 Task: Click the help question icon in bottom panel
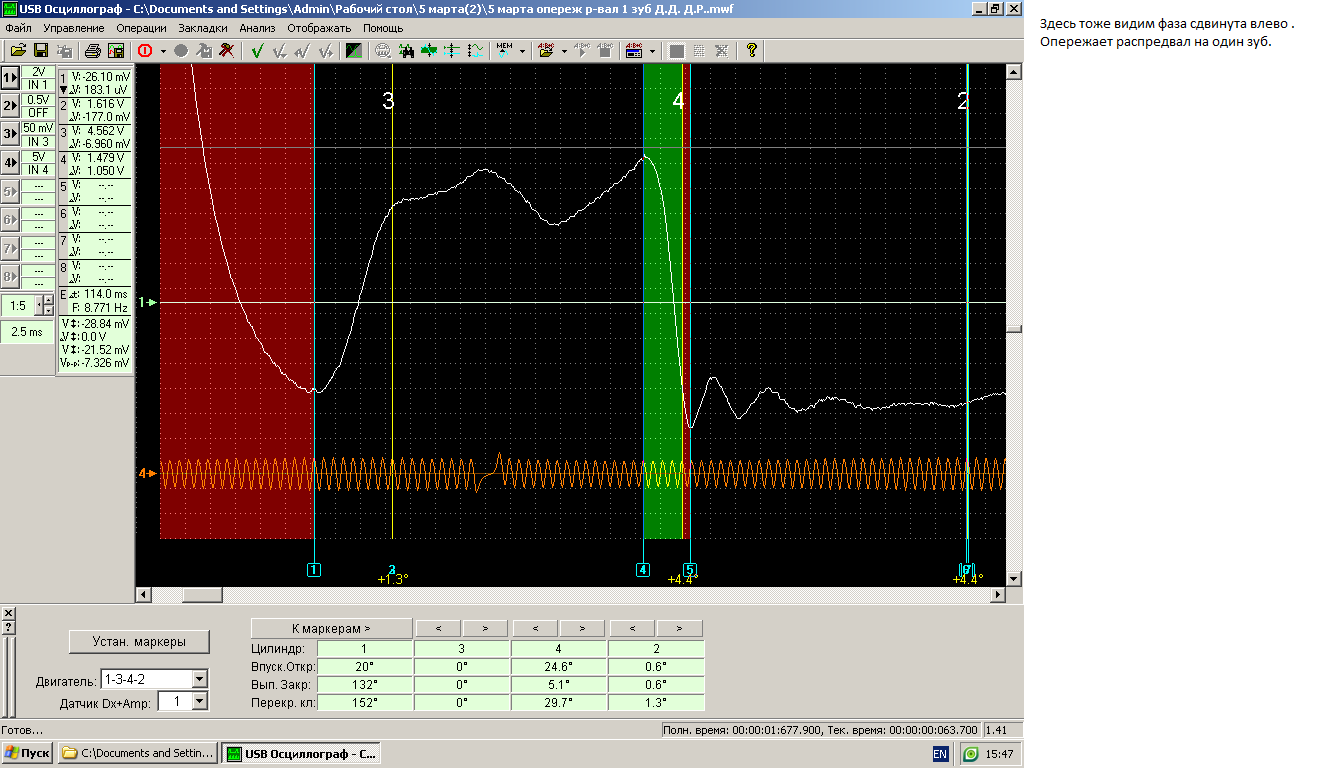tap(8, 628)
